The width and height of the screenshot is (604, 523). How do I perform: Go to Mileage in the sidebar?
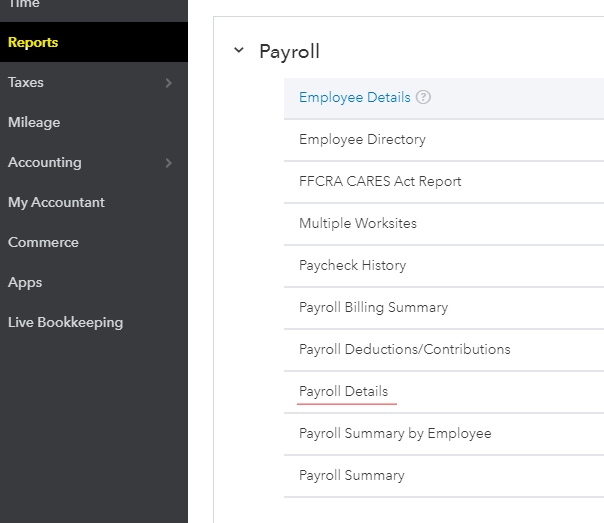coord(34,122)
